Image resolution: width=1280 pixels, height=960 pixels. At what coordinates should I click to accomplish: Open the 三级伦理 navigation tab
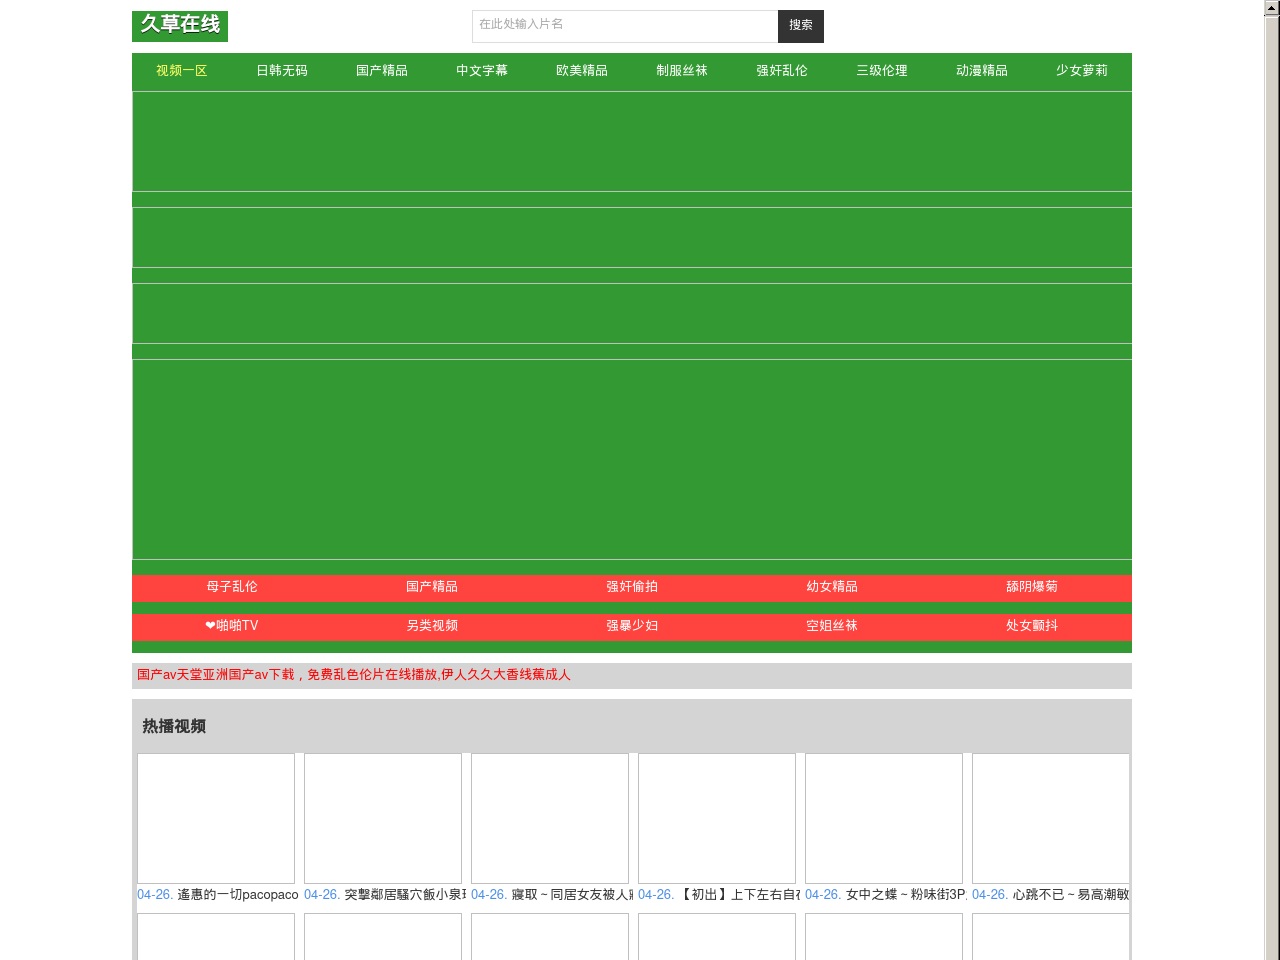[882, 71]
